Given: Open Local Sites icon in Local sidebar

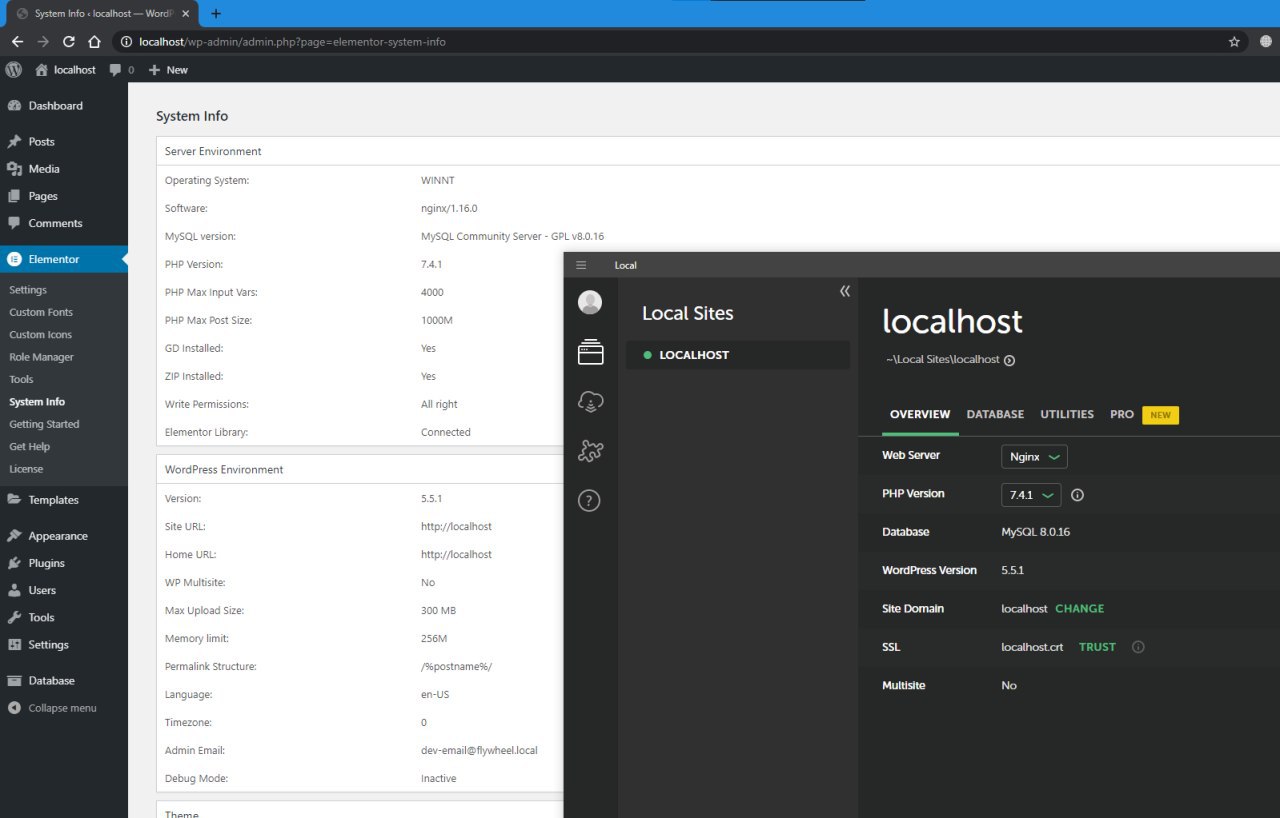Looking at the screenshot, I should tap(590, 352).
